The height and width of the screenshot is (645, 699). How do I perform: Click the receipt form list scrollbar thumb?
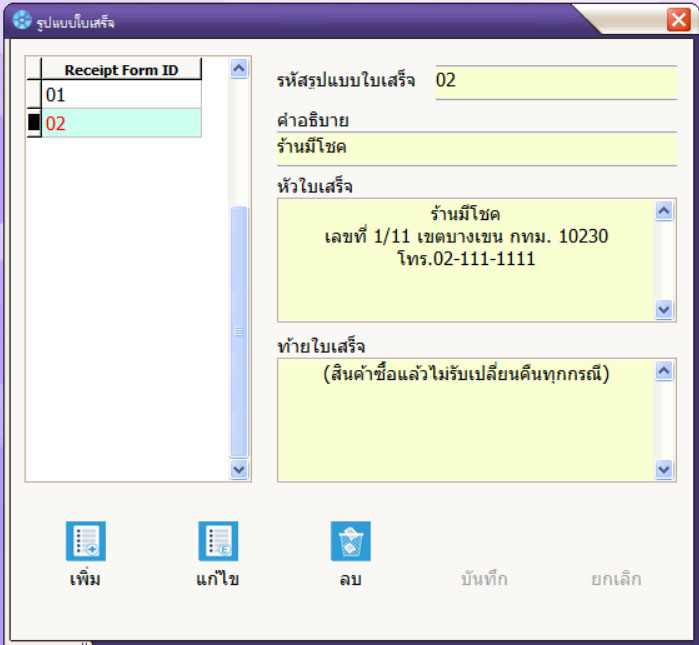[239, 330]
